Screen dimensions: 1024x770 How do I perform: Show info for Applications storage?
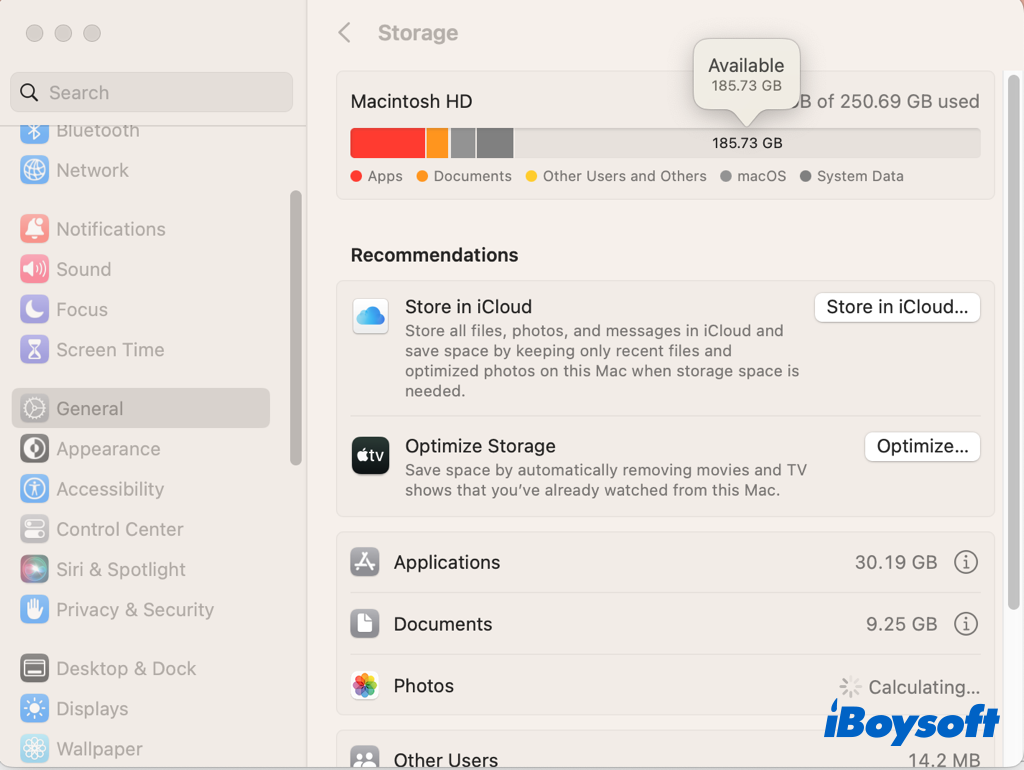[965, 562]
